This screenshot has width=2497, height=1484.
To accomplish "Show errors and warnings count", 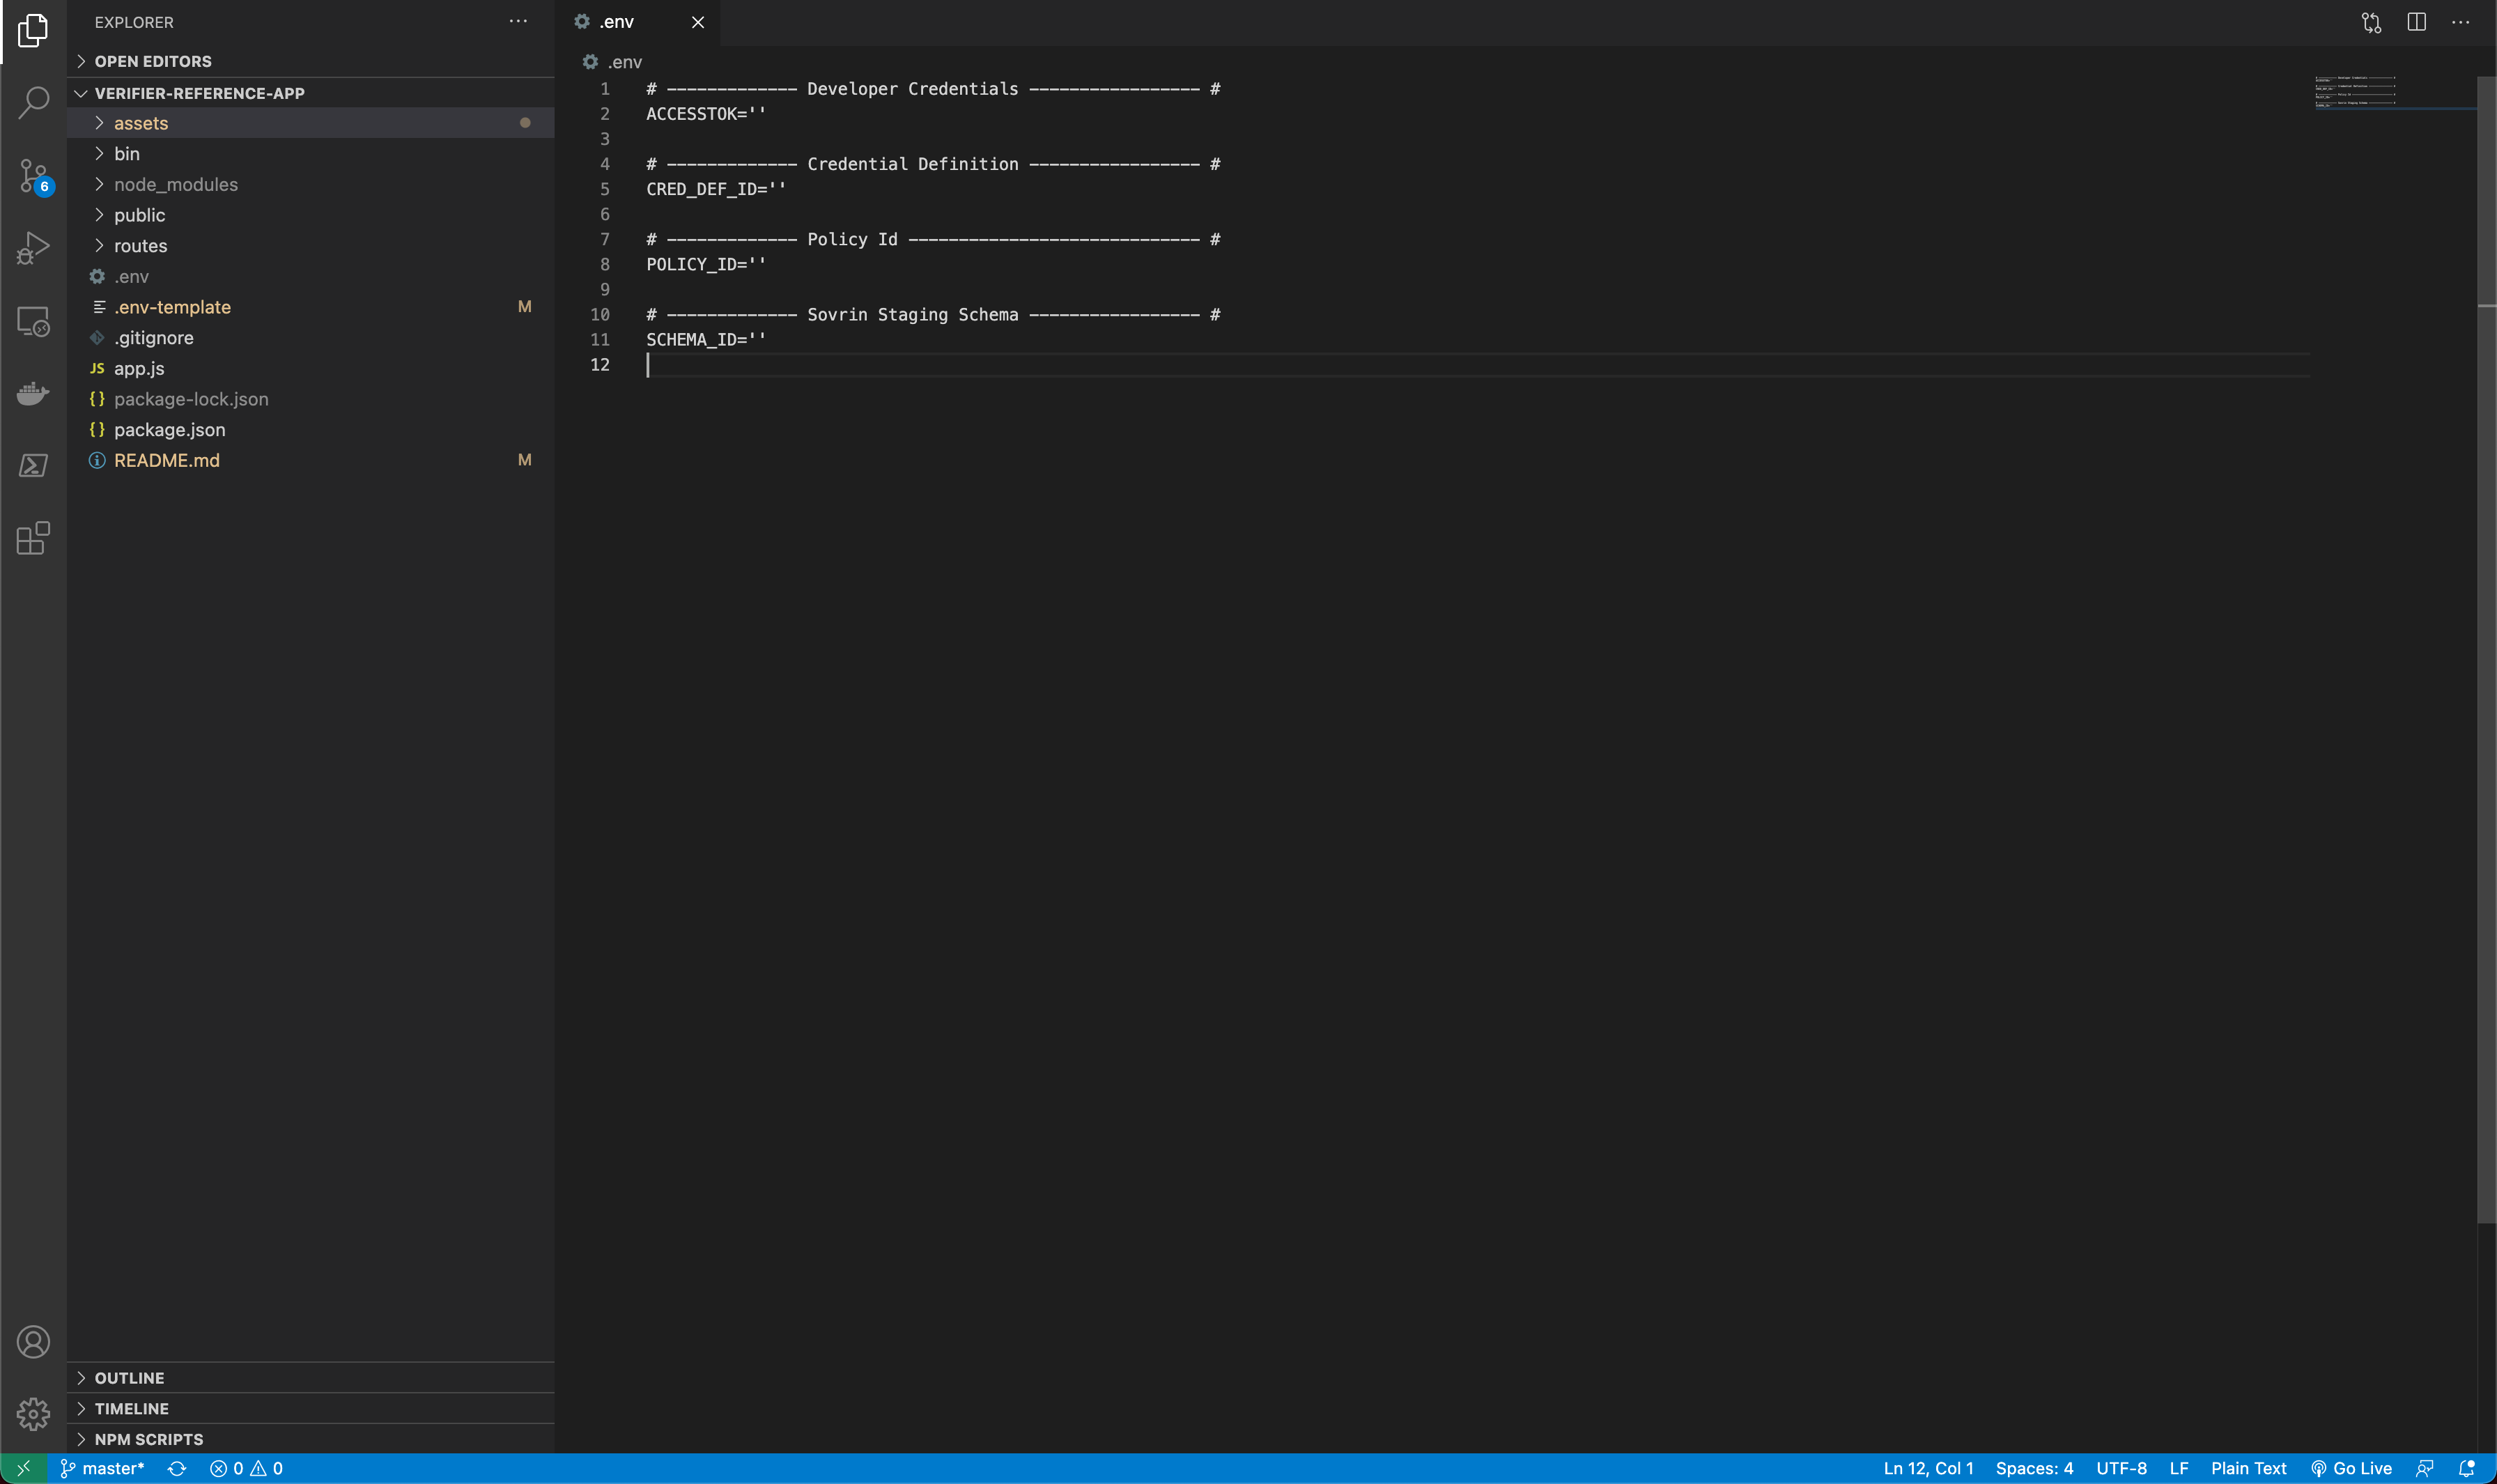I will [x=246, y=1468].
